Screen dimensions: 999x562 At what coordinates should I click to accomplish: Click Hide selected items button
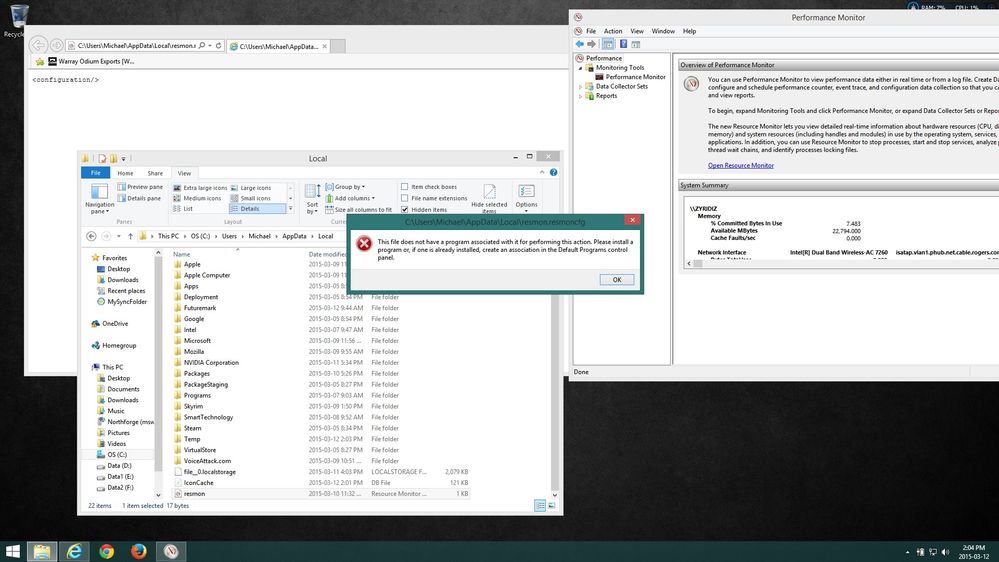coord(489,198)
